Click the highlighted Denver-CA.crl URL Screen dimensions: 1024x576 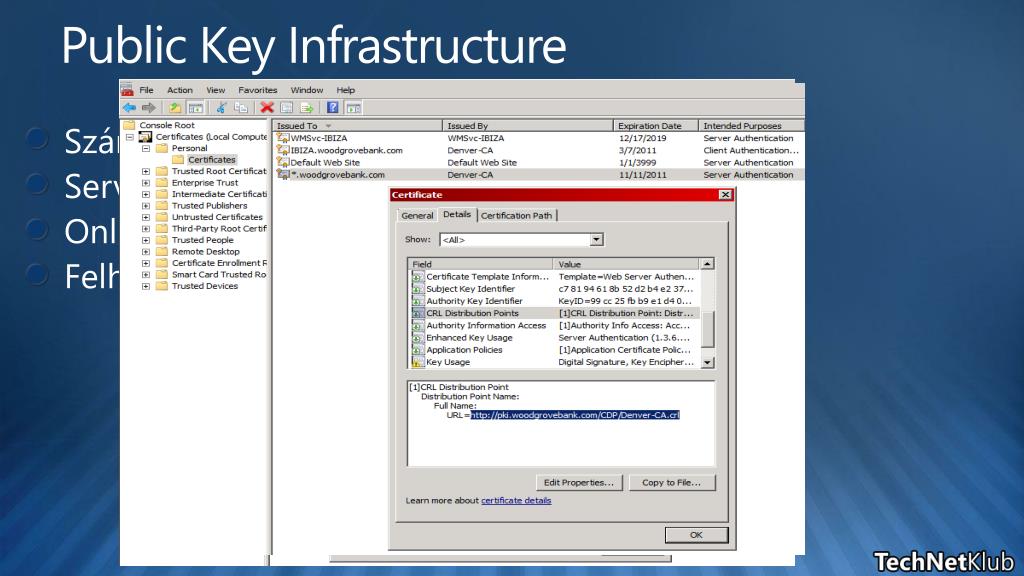pyautogui.click(x=575, y=415)
